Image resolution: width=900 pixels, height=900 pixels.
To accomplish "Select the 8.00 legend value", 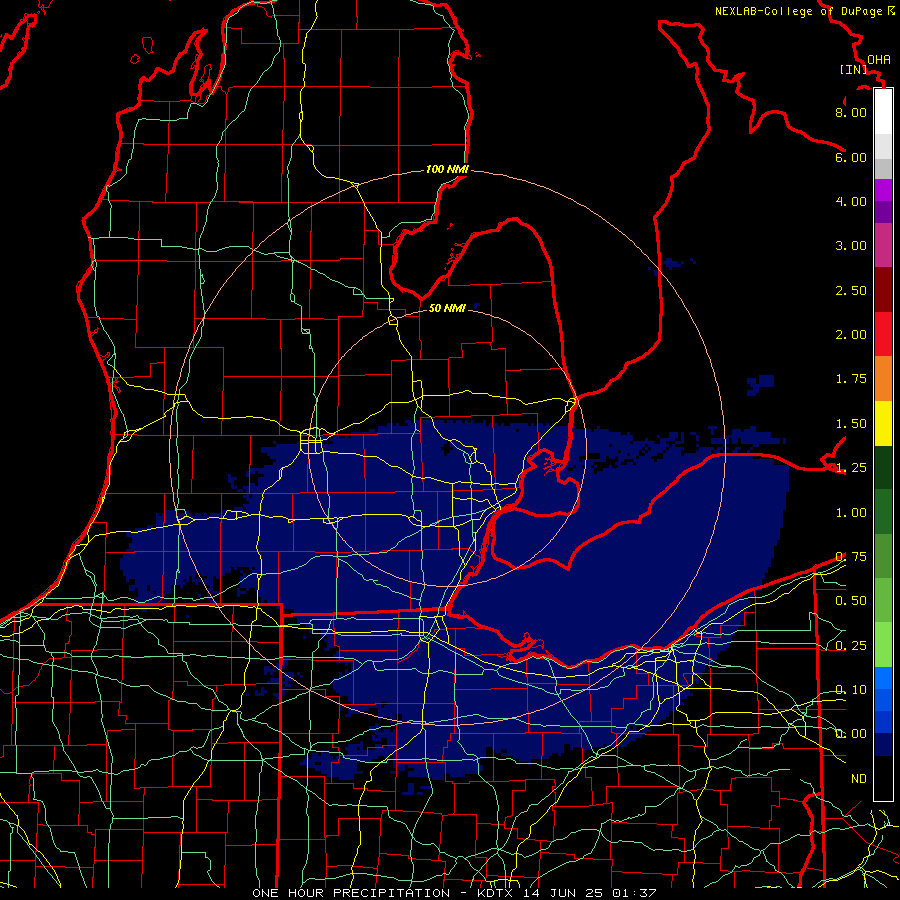I will [851, 112].
